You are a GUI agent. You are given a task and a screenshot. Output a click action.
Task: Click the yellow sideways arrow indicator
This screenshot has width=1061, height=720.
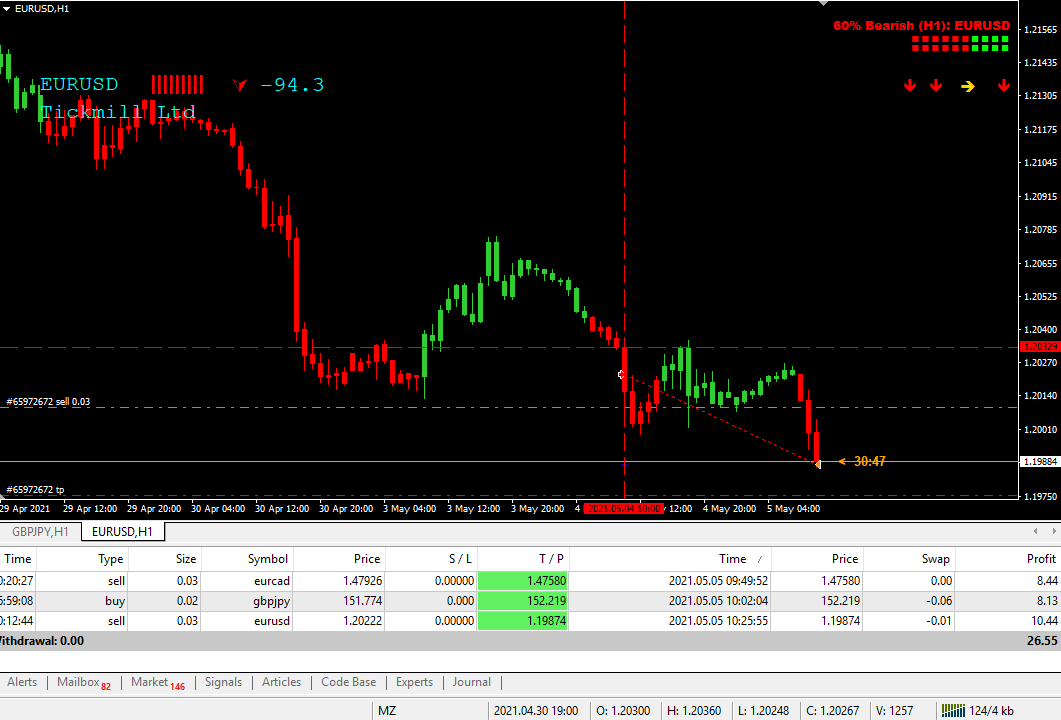[968, 86]
